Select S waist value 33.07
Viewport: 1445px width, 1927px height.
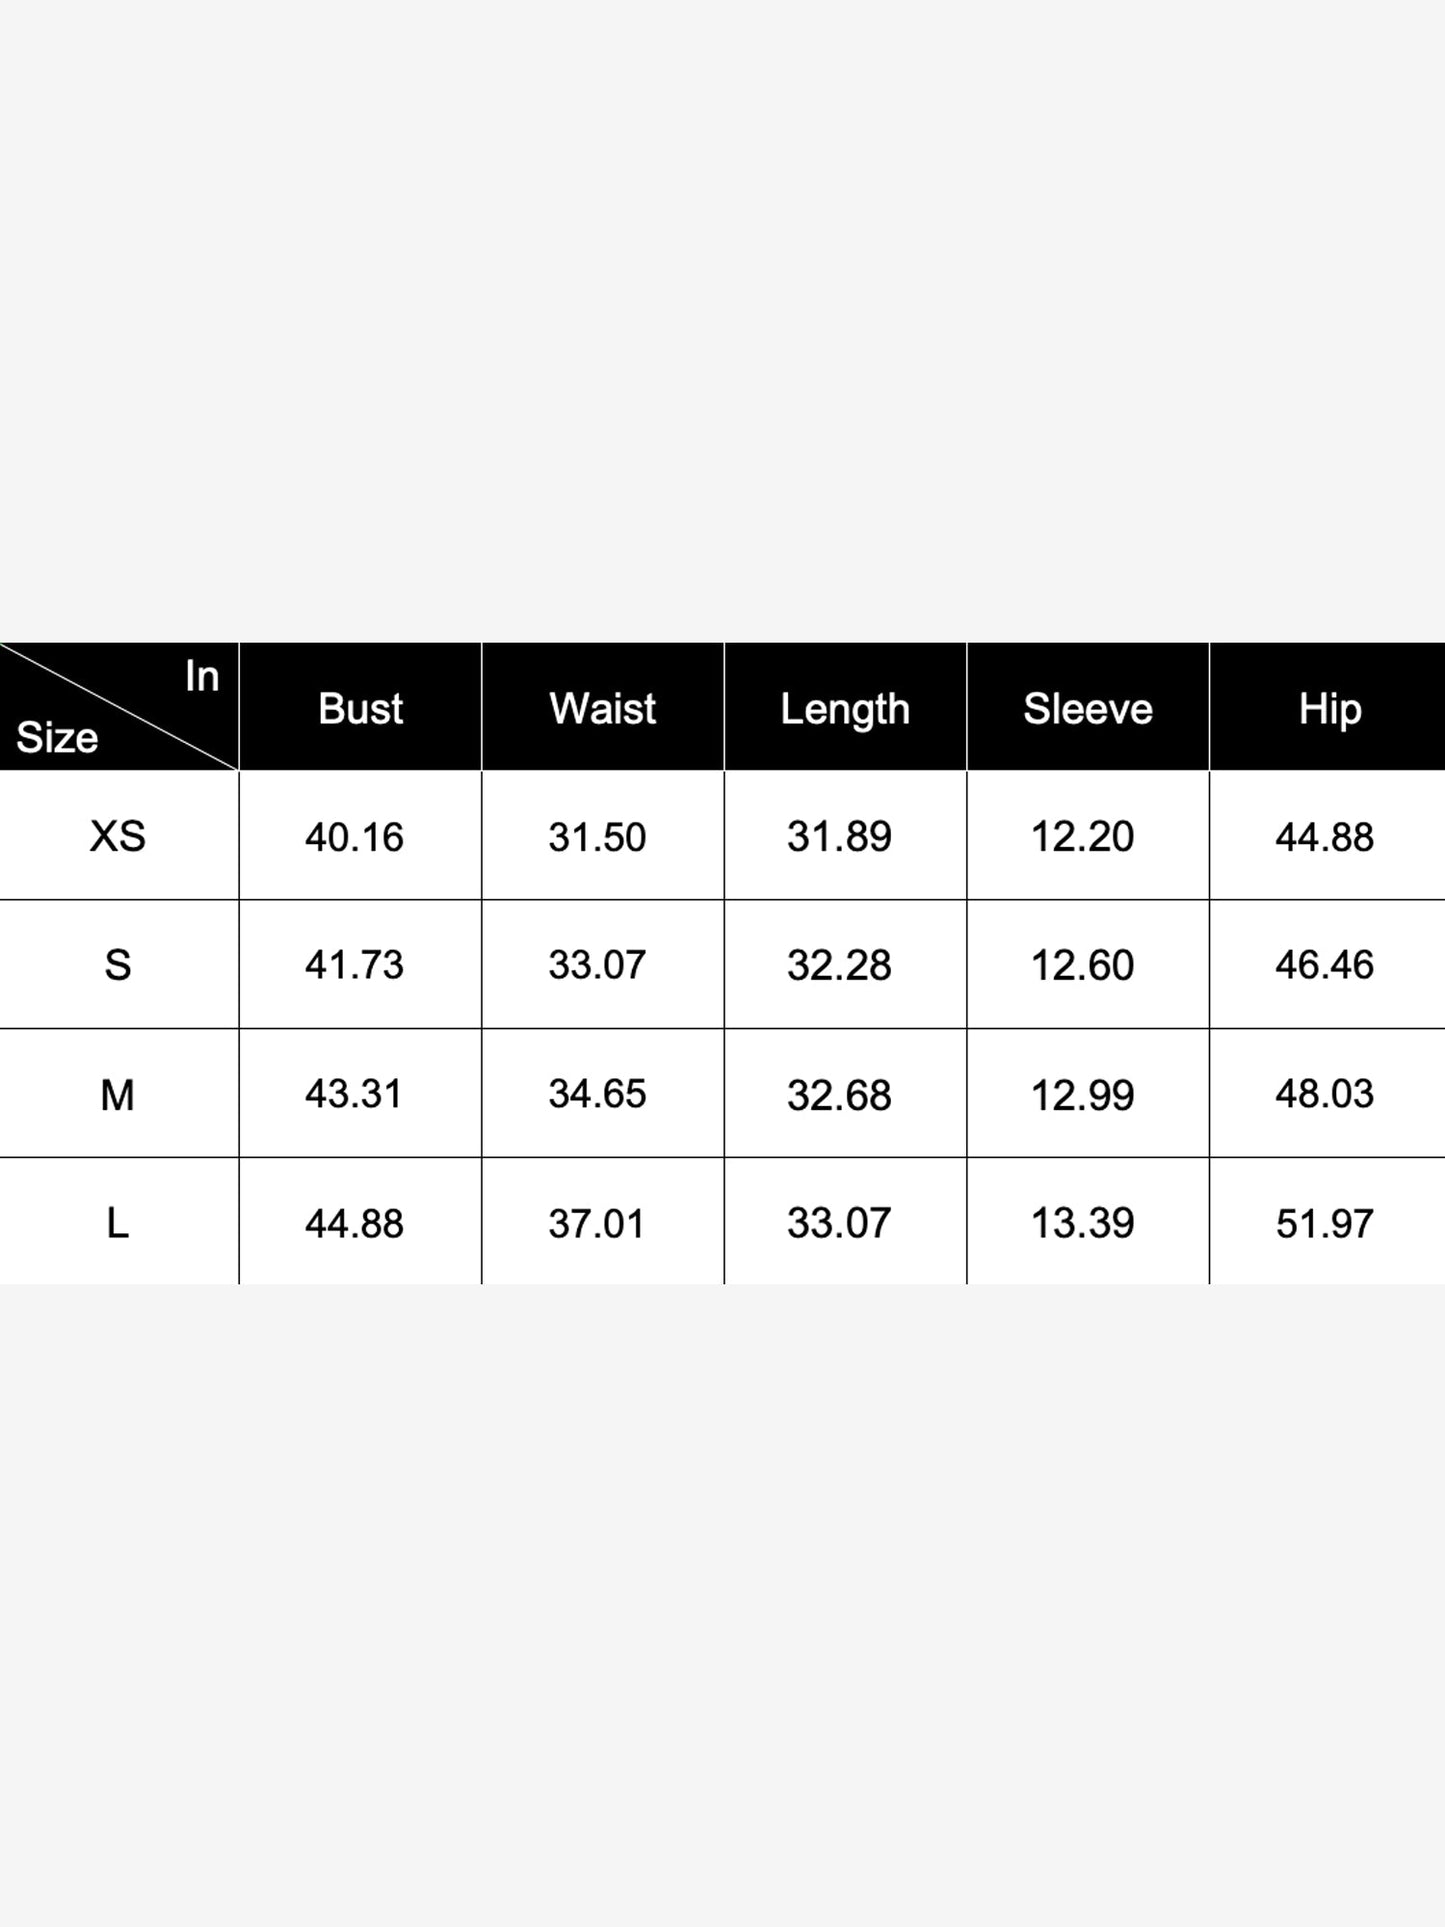597,965
